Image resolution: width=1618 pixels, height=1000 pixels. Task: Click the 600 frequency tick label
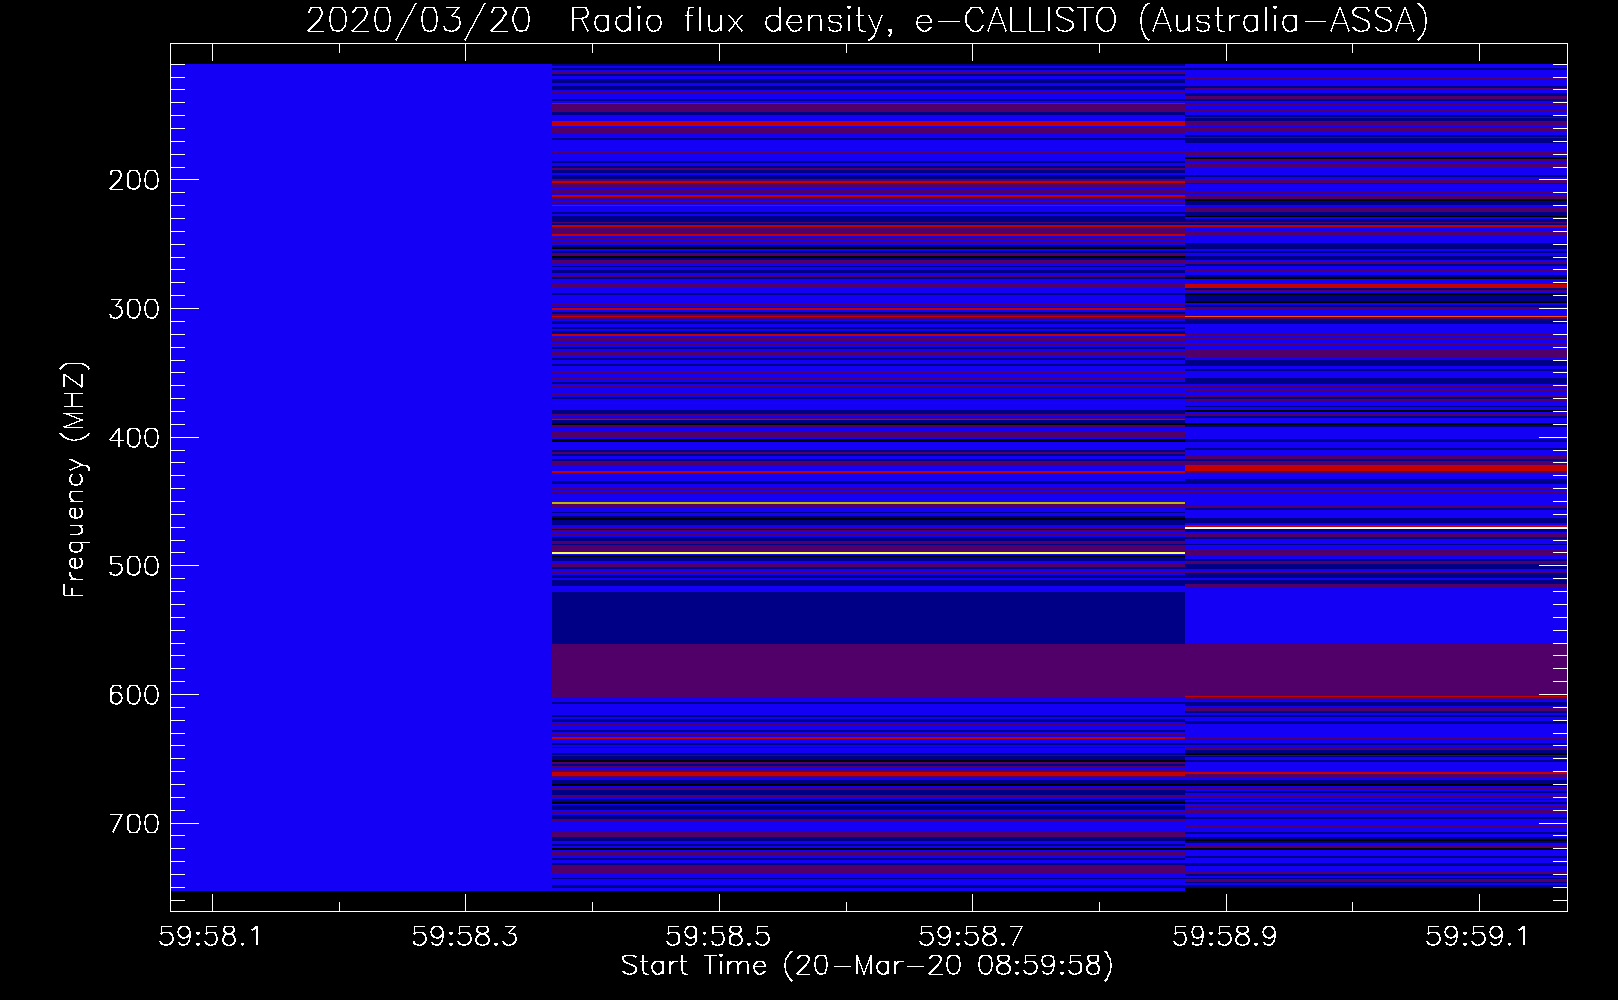[134, 695]
